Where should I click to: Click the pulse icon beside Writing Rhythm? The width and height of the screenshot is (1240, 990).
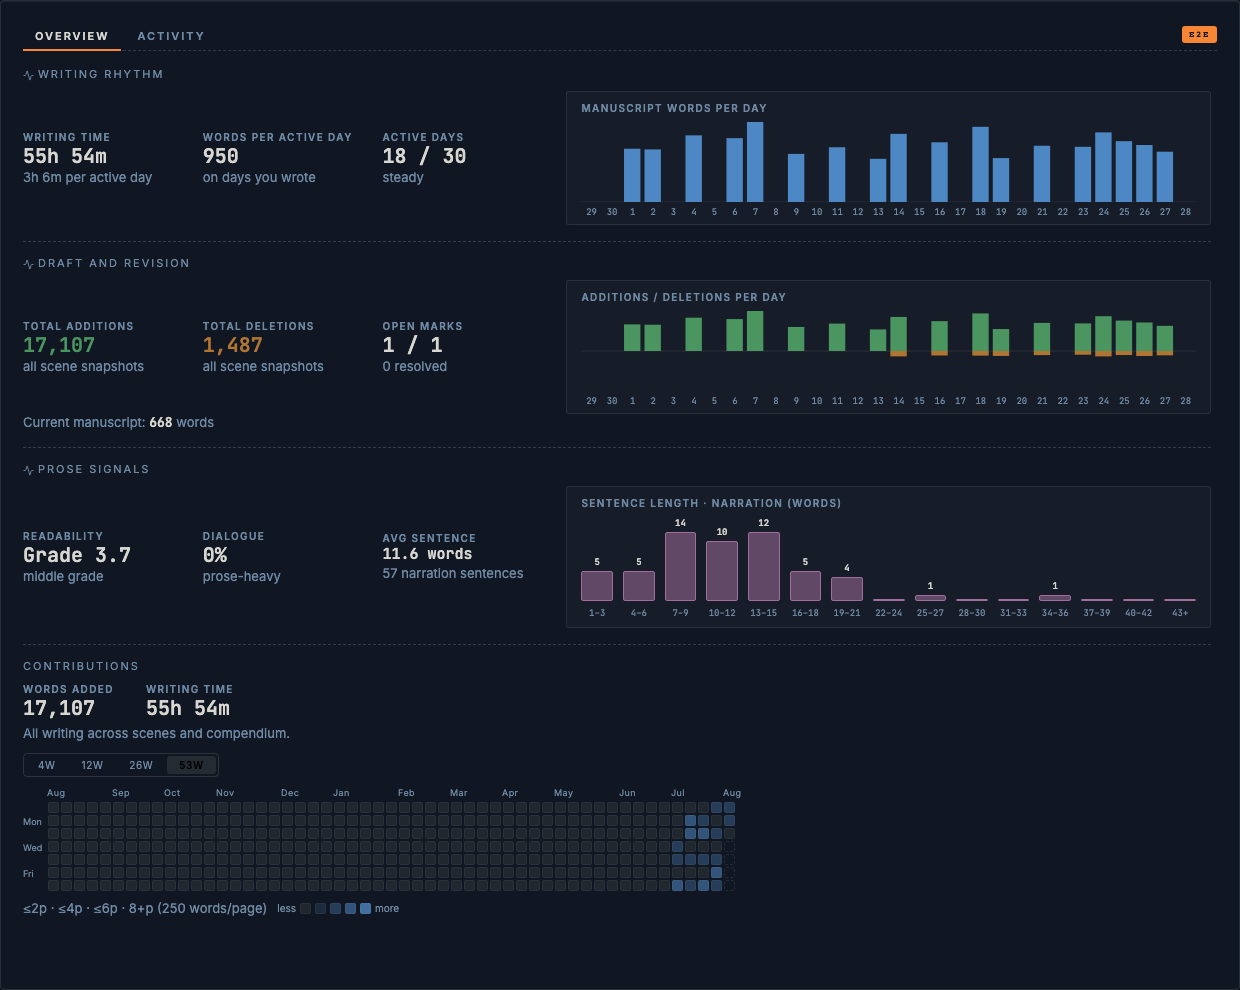pyautogui.click(x=29, y=75)
